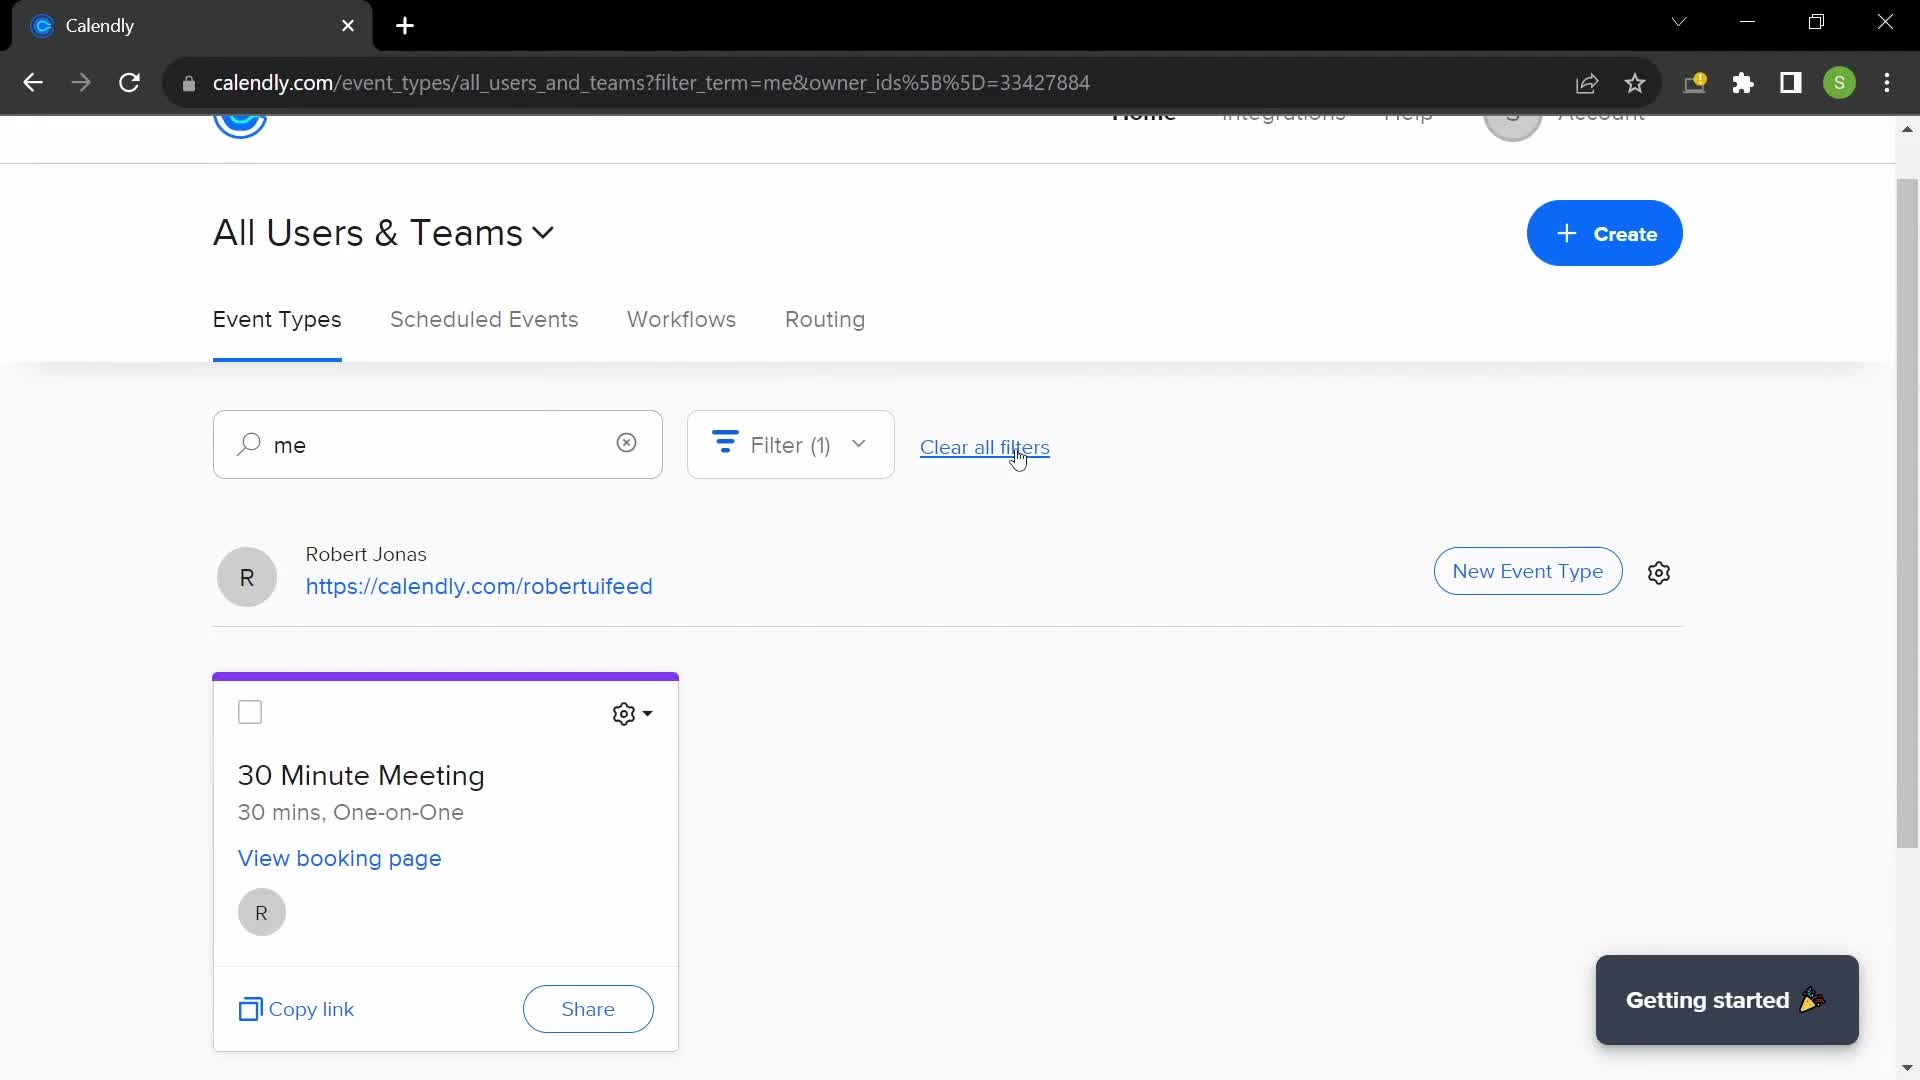Open the Routing tab
Image resolution: width=1920 pixels, height=1080 pixels.
pos(825,320)
